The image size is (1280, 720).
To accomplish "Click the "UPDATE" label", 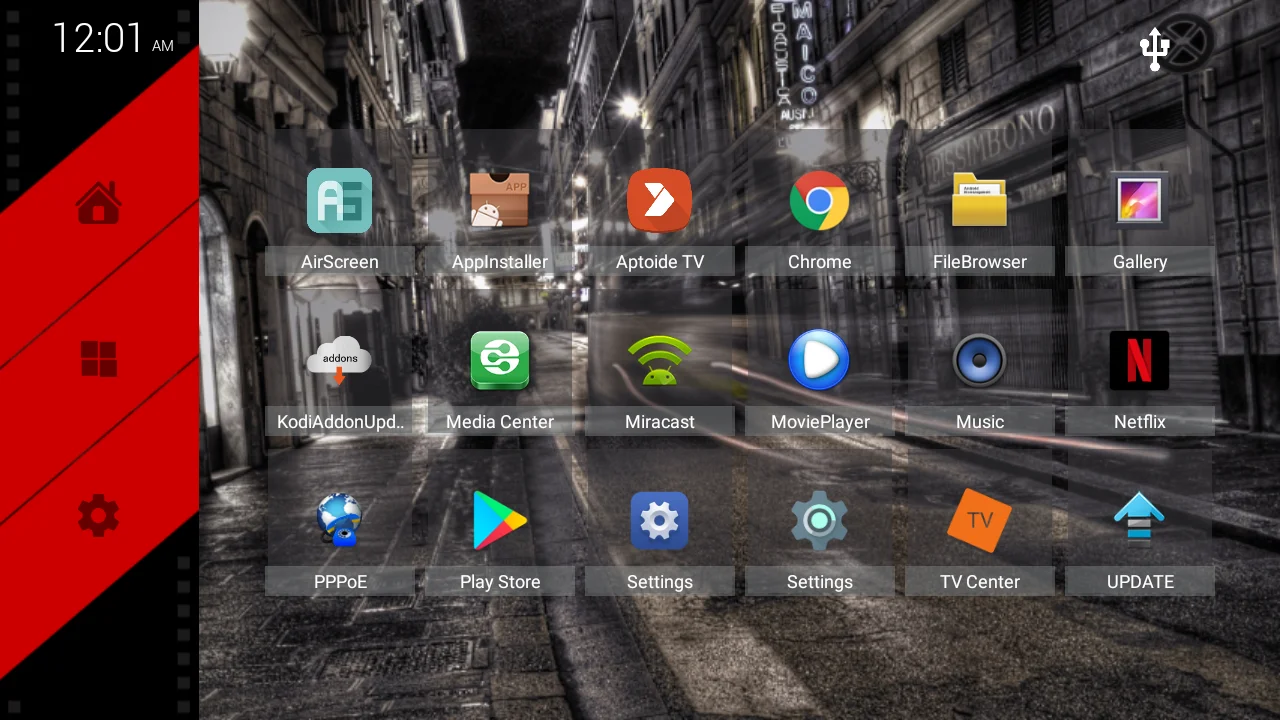I will (x=1140, y=582).
